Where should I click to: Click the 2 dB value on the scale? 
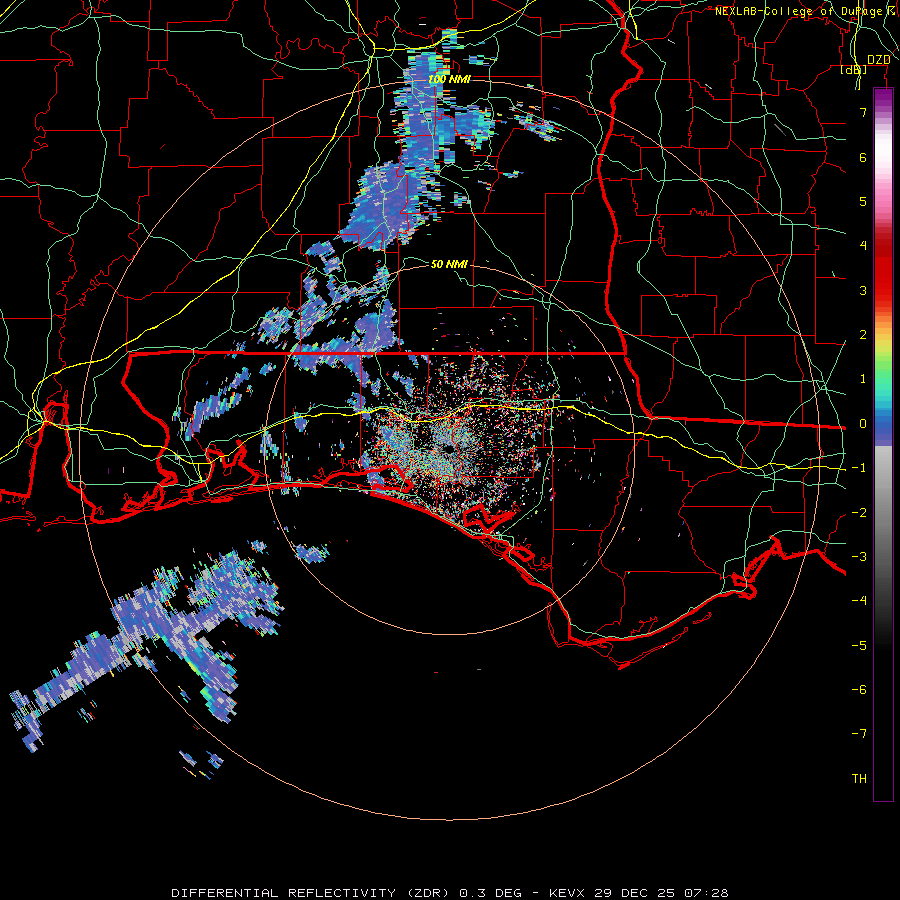863,335
